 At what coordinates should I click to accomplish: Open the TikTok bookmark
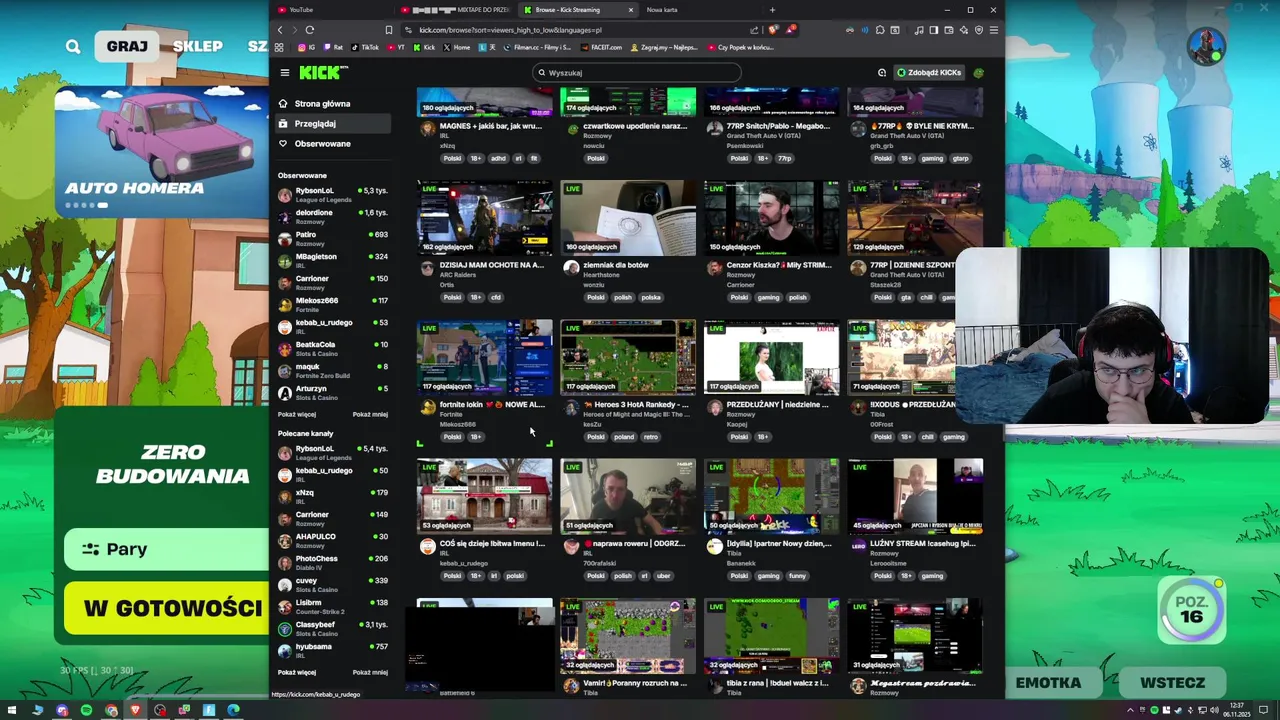365,47
